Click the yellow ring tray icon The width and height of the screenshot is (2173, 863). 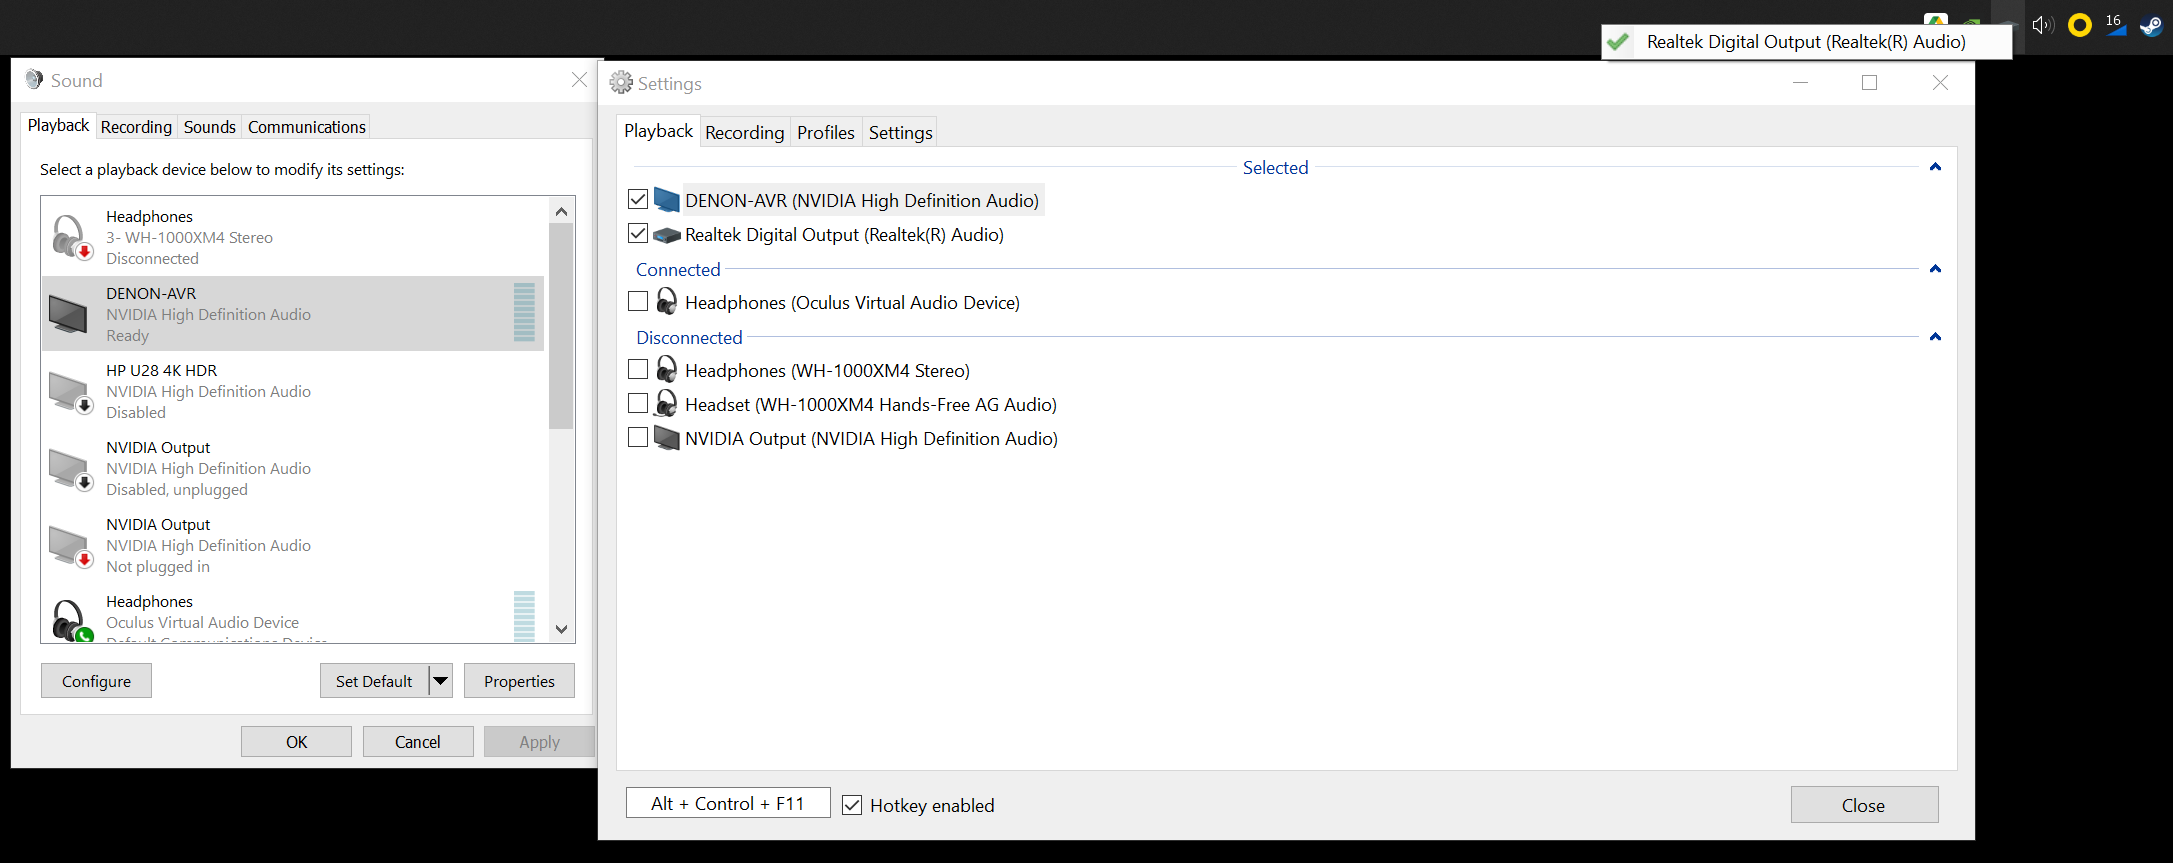(x=2080, y=25)
